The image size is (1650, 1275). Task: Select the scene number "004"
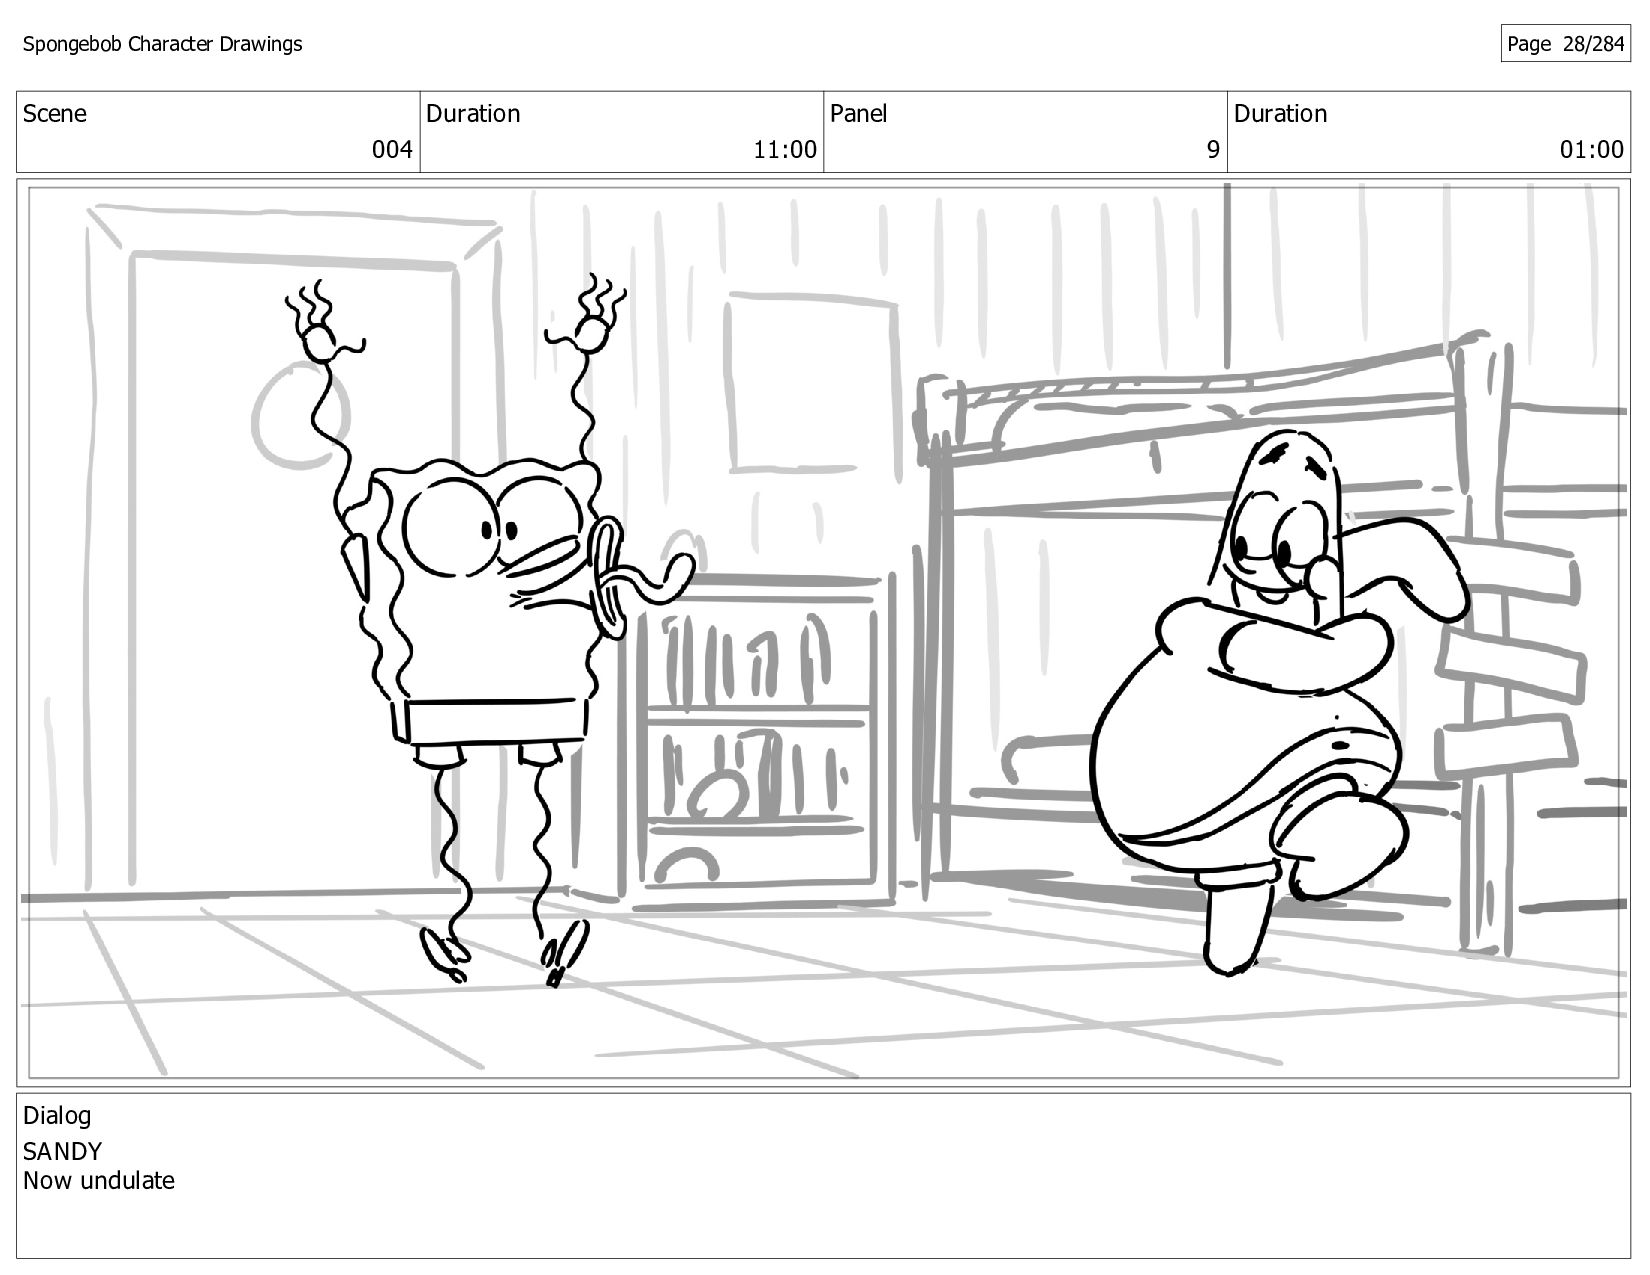392,150
